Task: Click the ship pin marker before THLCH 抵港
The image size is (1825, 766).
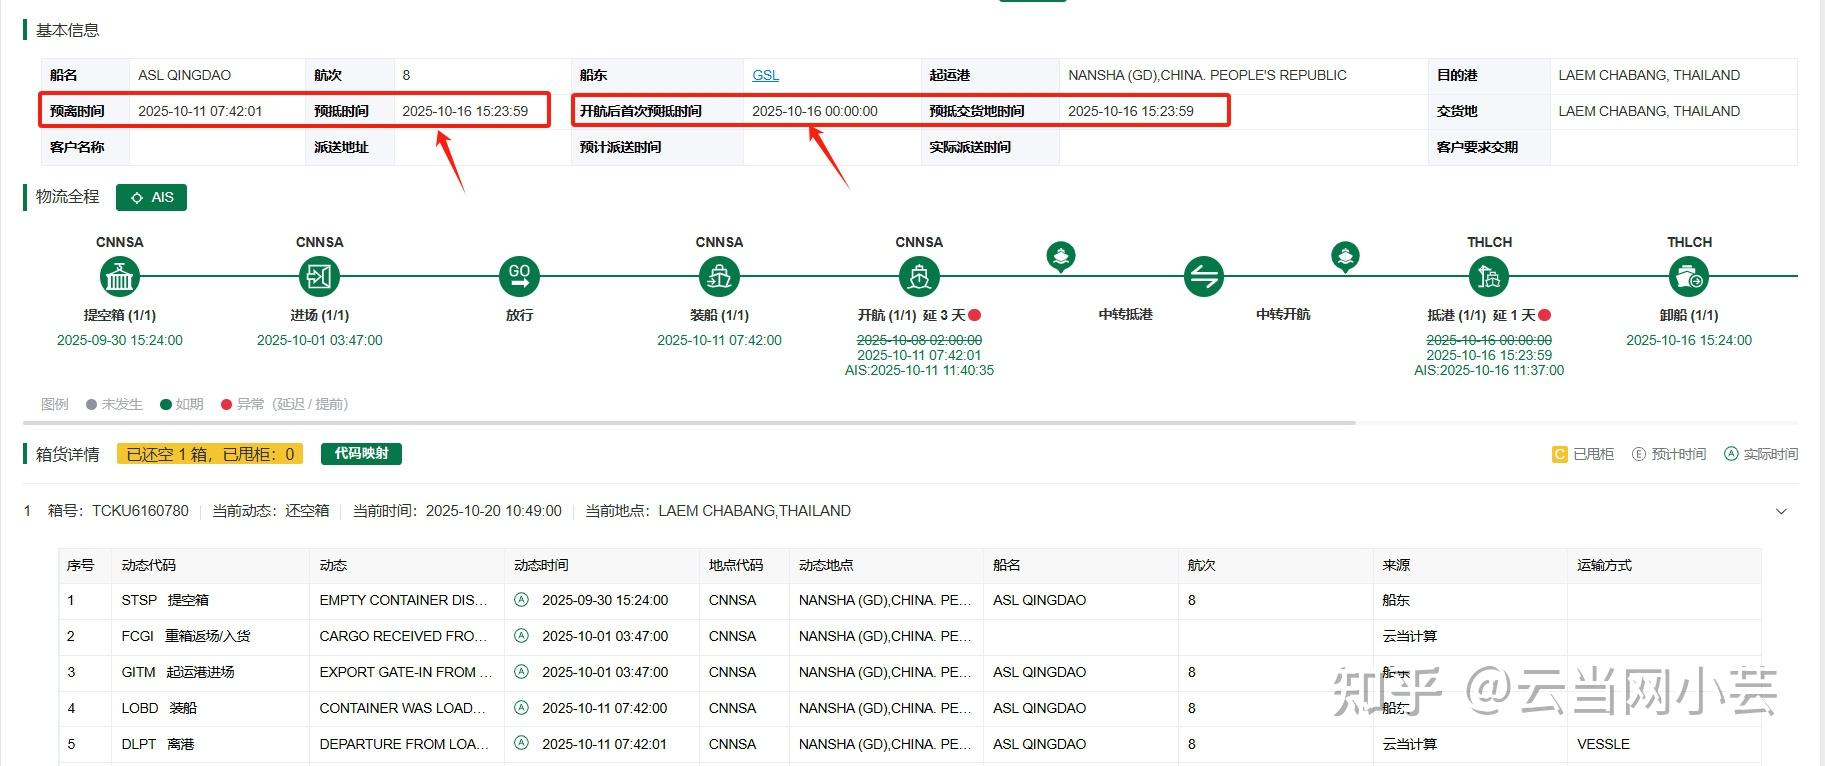Action: pyautogui.click(x=1346, y=257)
